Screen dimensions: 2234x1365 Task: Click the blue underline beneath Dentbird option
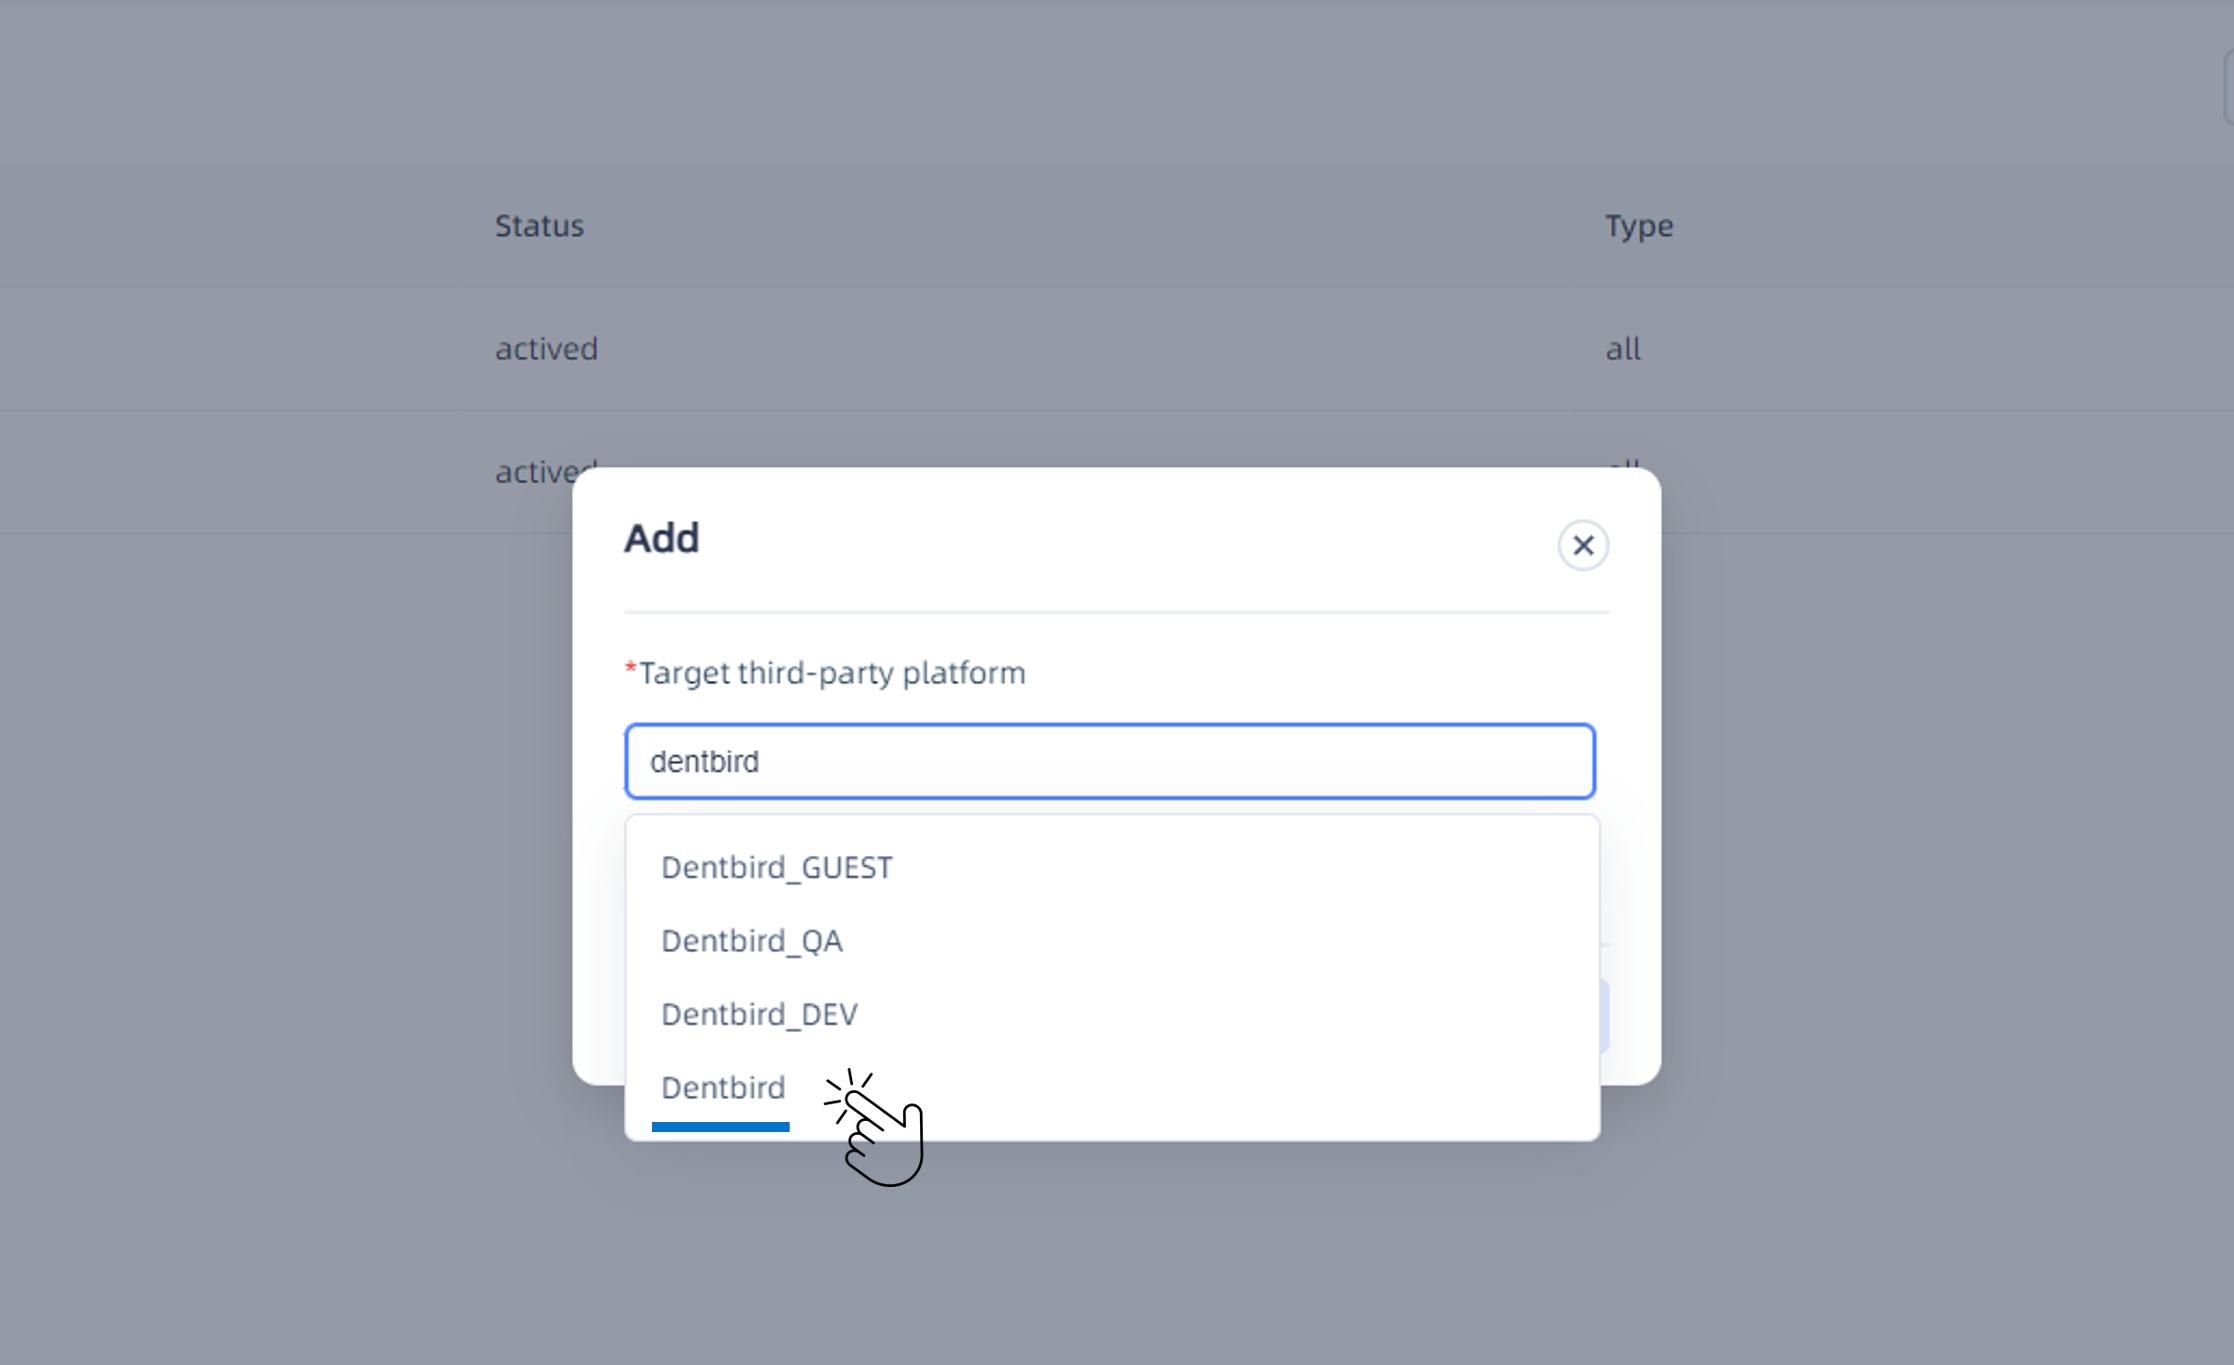pos(720,1127)
